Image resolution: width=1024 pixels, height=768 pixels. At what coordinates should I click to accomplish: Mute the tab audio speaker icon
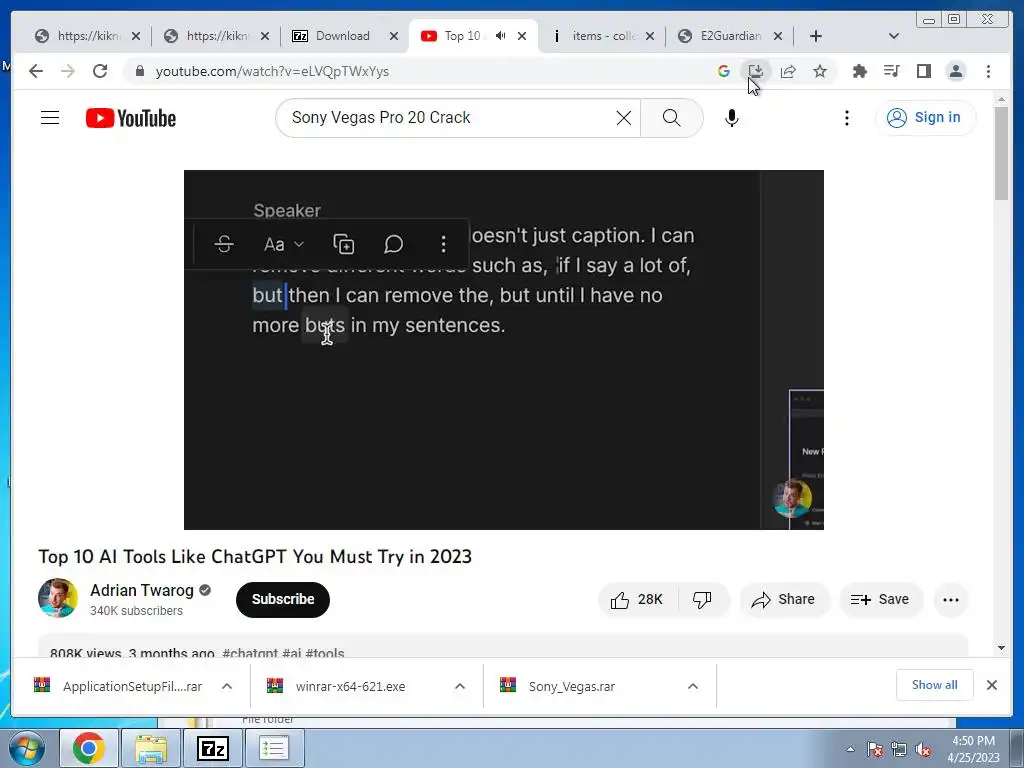pyautogui.click(x=500, y=36)
